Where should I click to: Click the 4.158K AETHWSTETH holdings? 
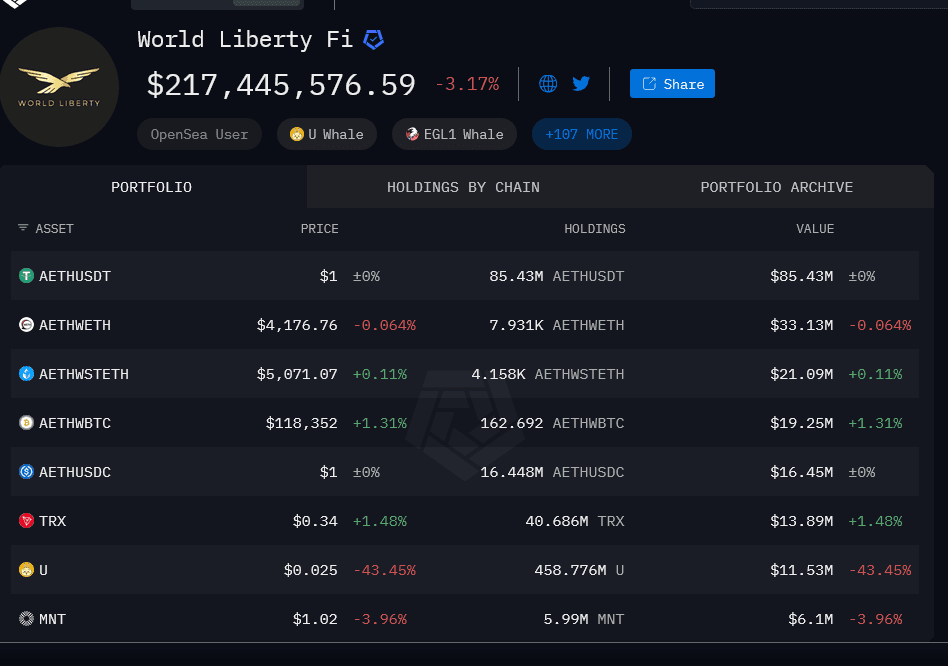548,374
